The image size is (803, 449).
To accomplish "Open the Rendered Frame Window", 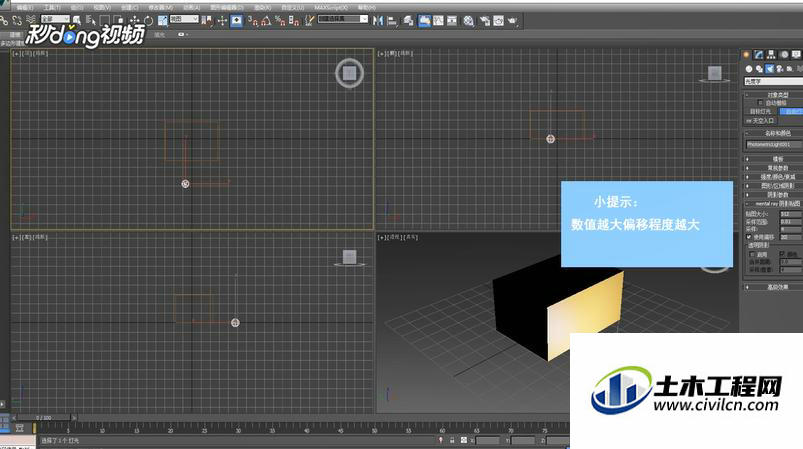I will point(498,20).
